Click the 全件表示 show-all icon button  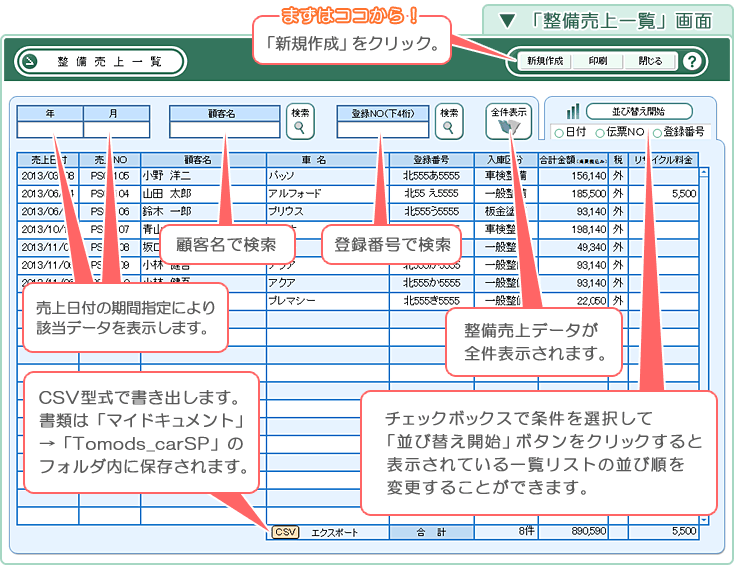click(509, 121)
